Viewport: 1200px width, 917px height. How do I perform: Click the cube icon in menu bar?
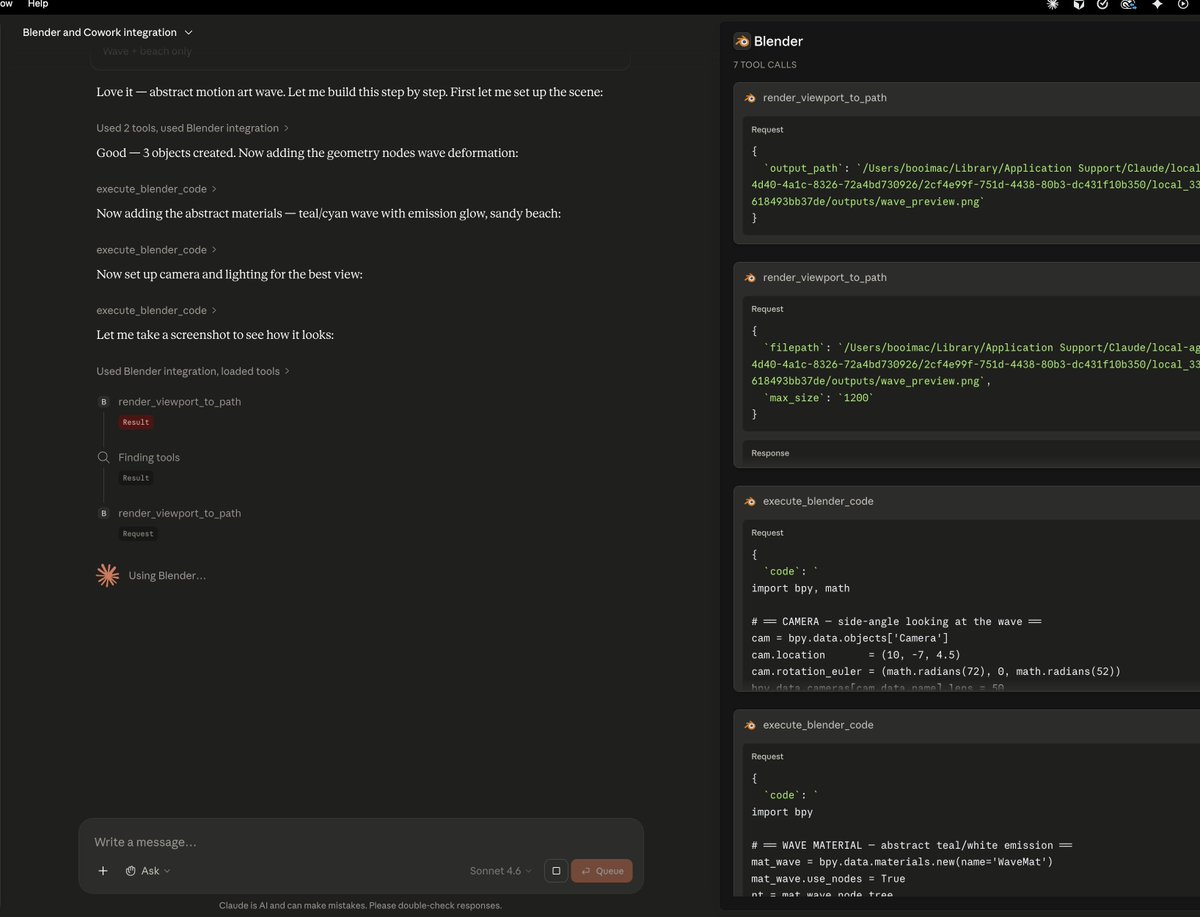(1079, 5)
